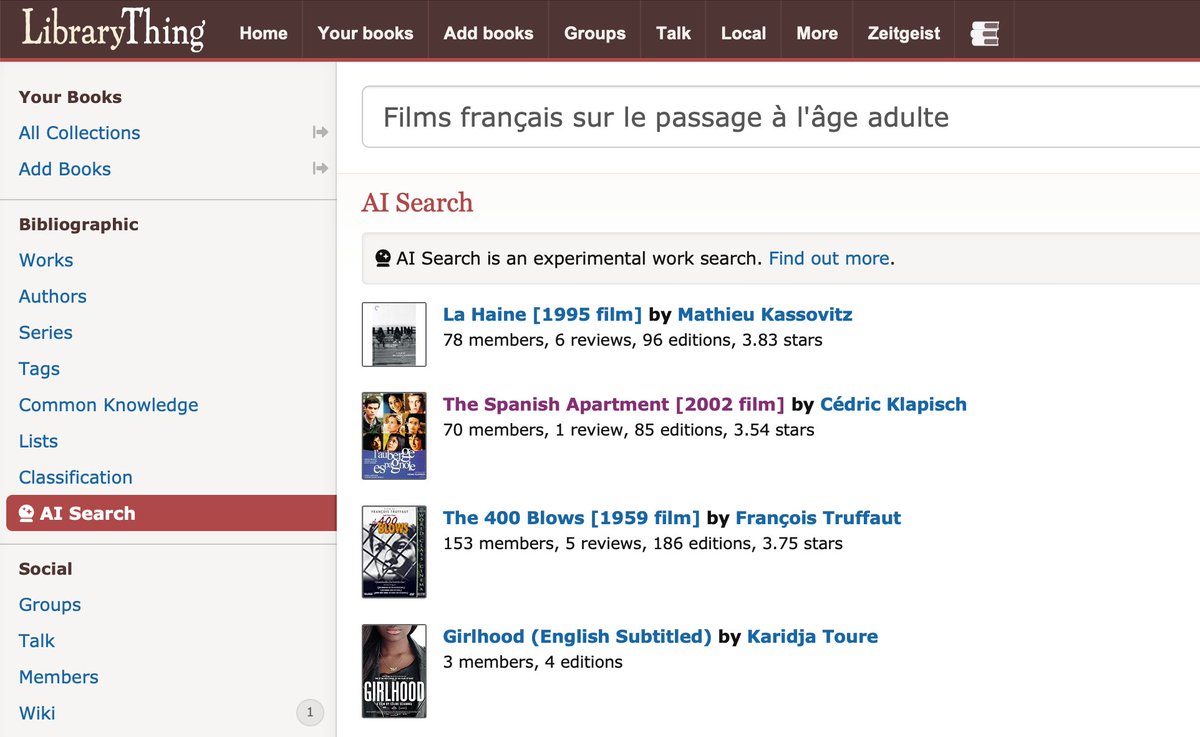The height and width of the screenshot is (737, 1200).
Task: Click La Haine stats line '78 members, 6 reviews'
Action: (633, 340)
